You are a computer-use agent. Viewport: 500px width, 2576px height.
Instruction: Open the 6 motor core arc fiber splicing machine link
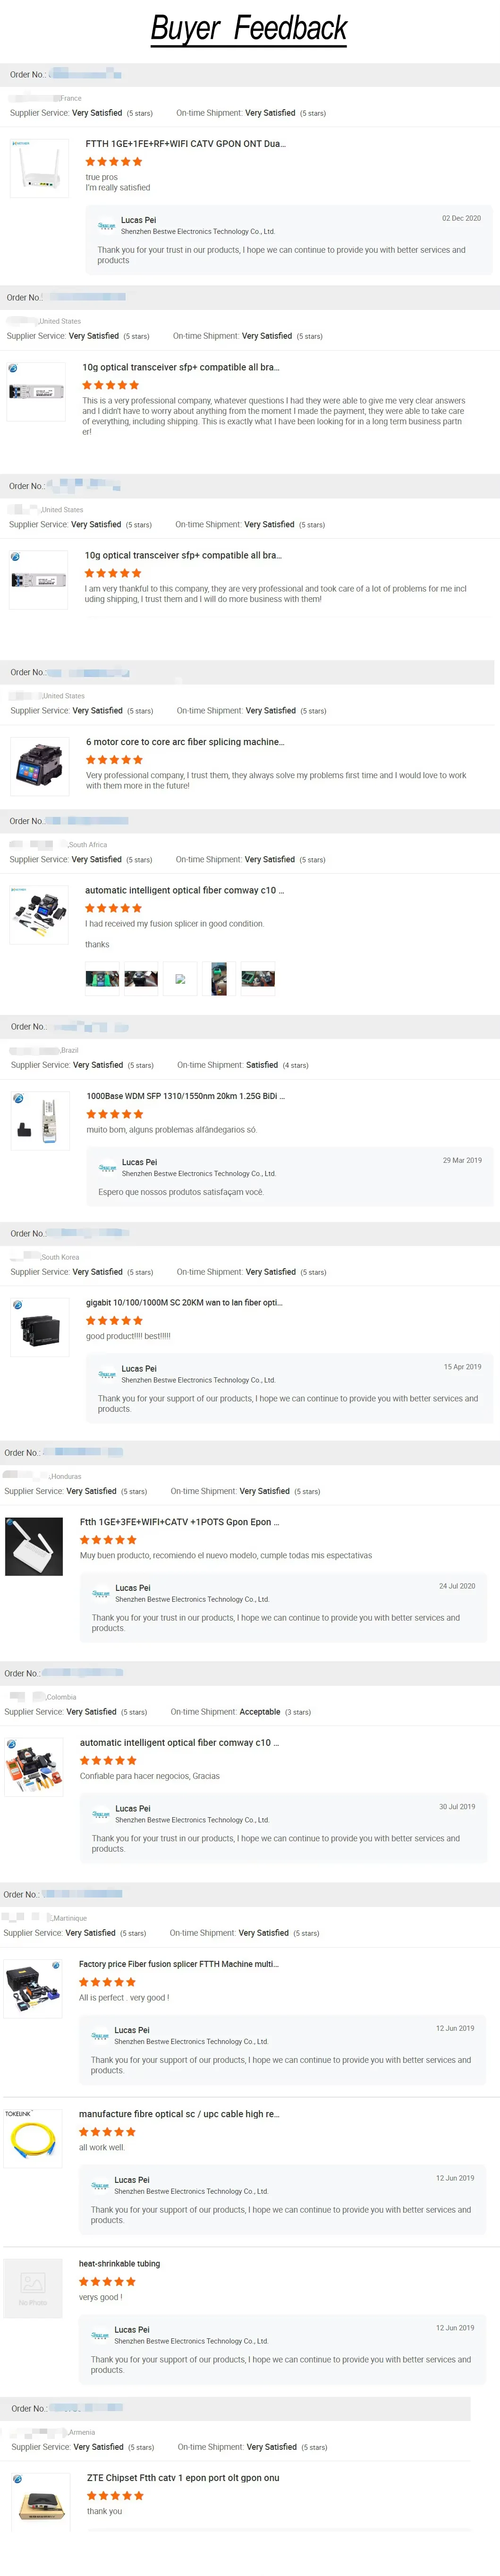(185, 742)
